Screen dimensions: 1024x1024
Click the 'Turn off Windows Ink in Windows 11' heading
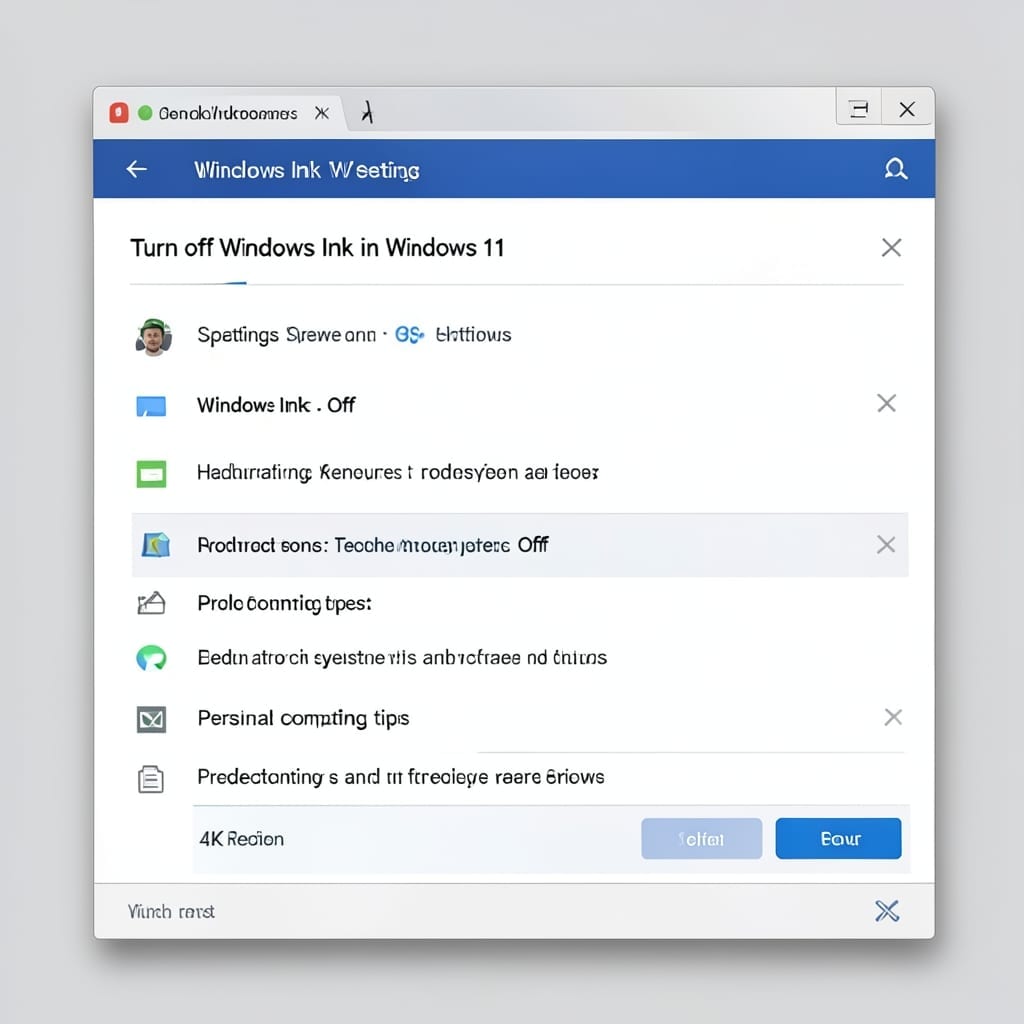click(x=317, y=248)
